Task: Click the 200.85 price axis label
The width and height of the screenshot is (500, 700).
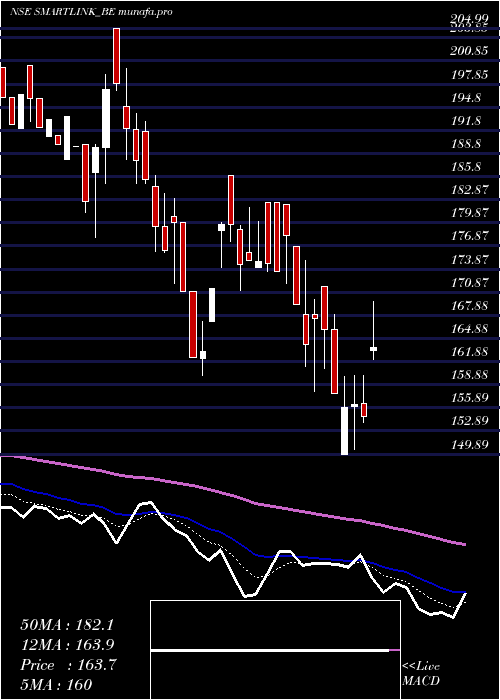Action: tap(469, 51)
